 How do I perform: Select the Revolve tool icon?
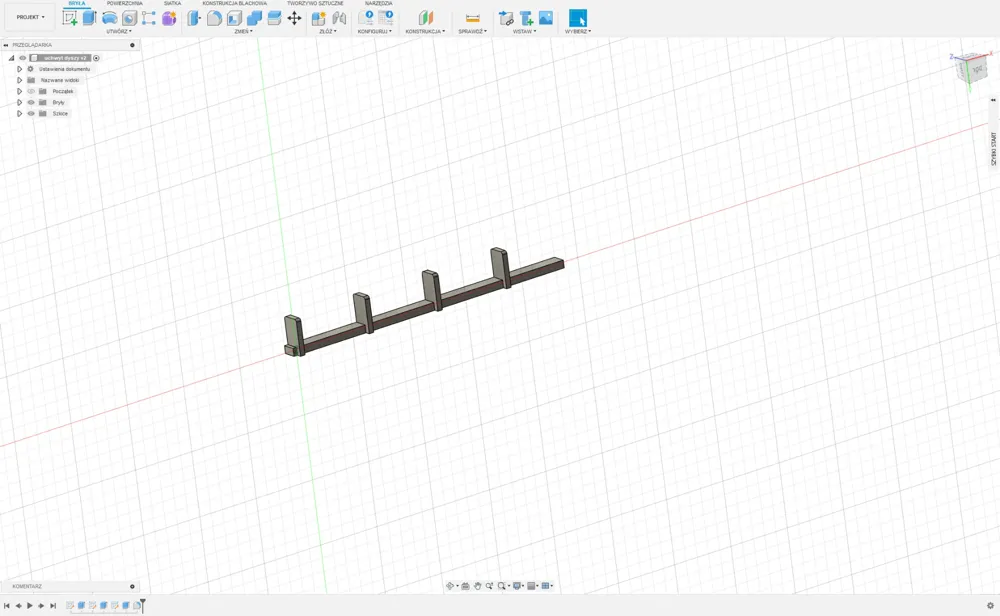[x=109, y=18]
